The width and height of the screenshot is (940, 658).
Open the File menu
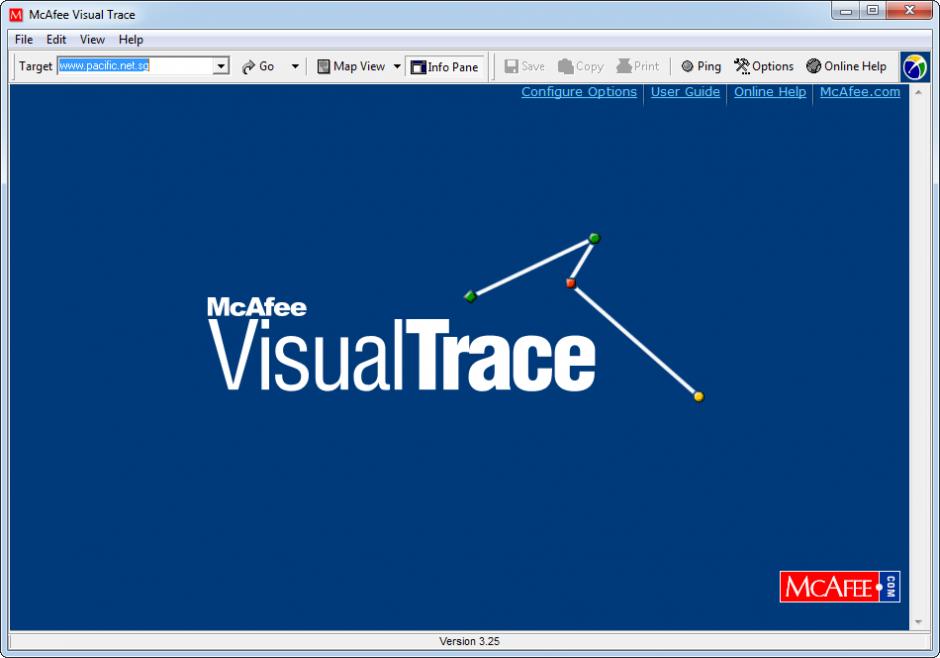click(x=24, y=40)
